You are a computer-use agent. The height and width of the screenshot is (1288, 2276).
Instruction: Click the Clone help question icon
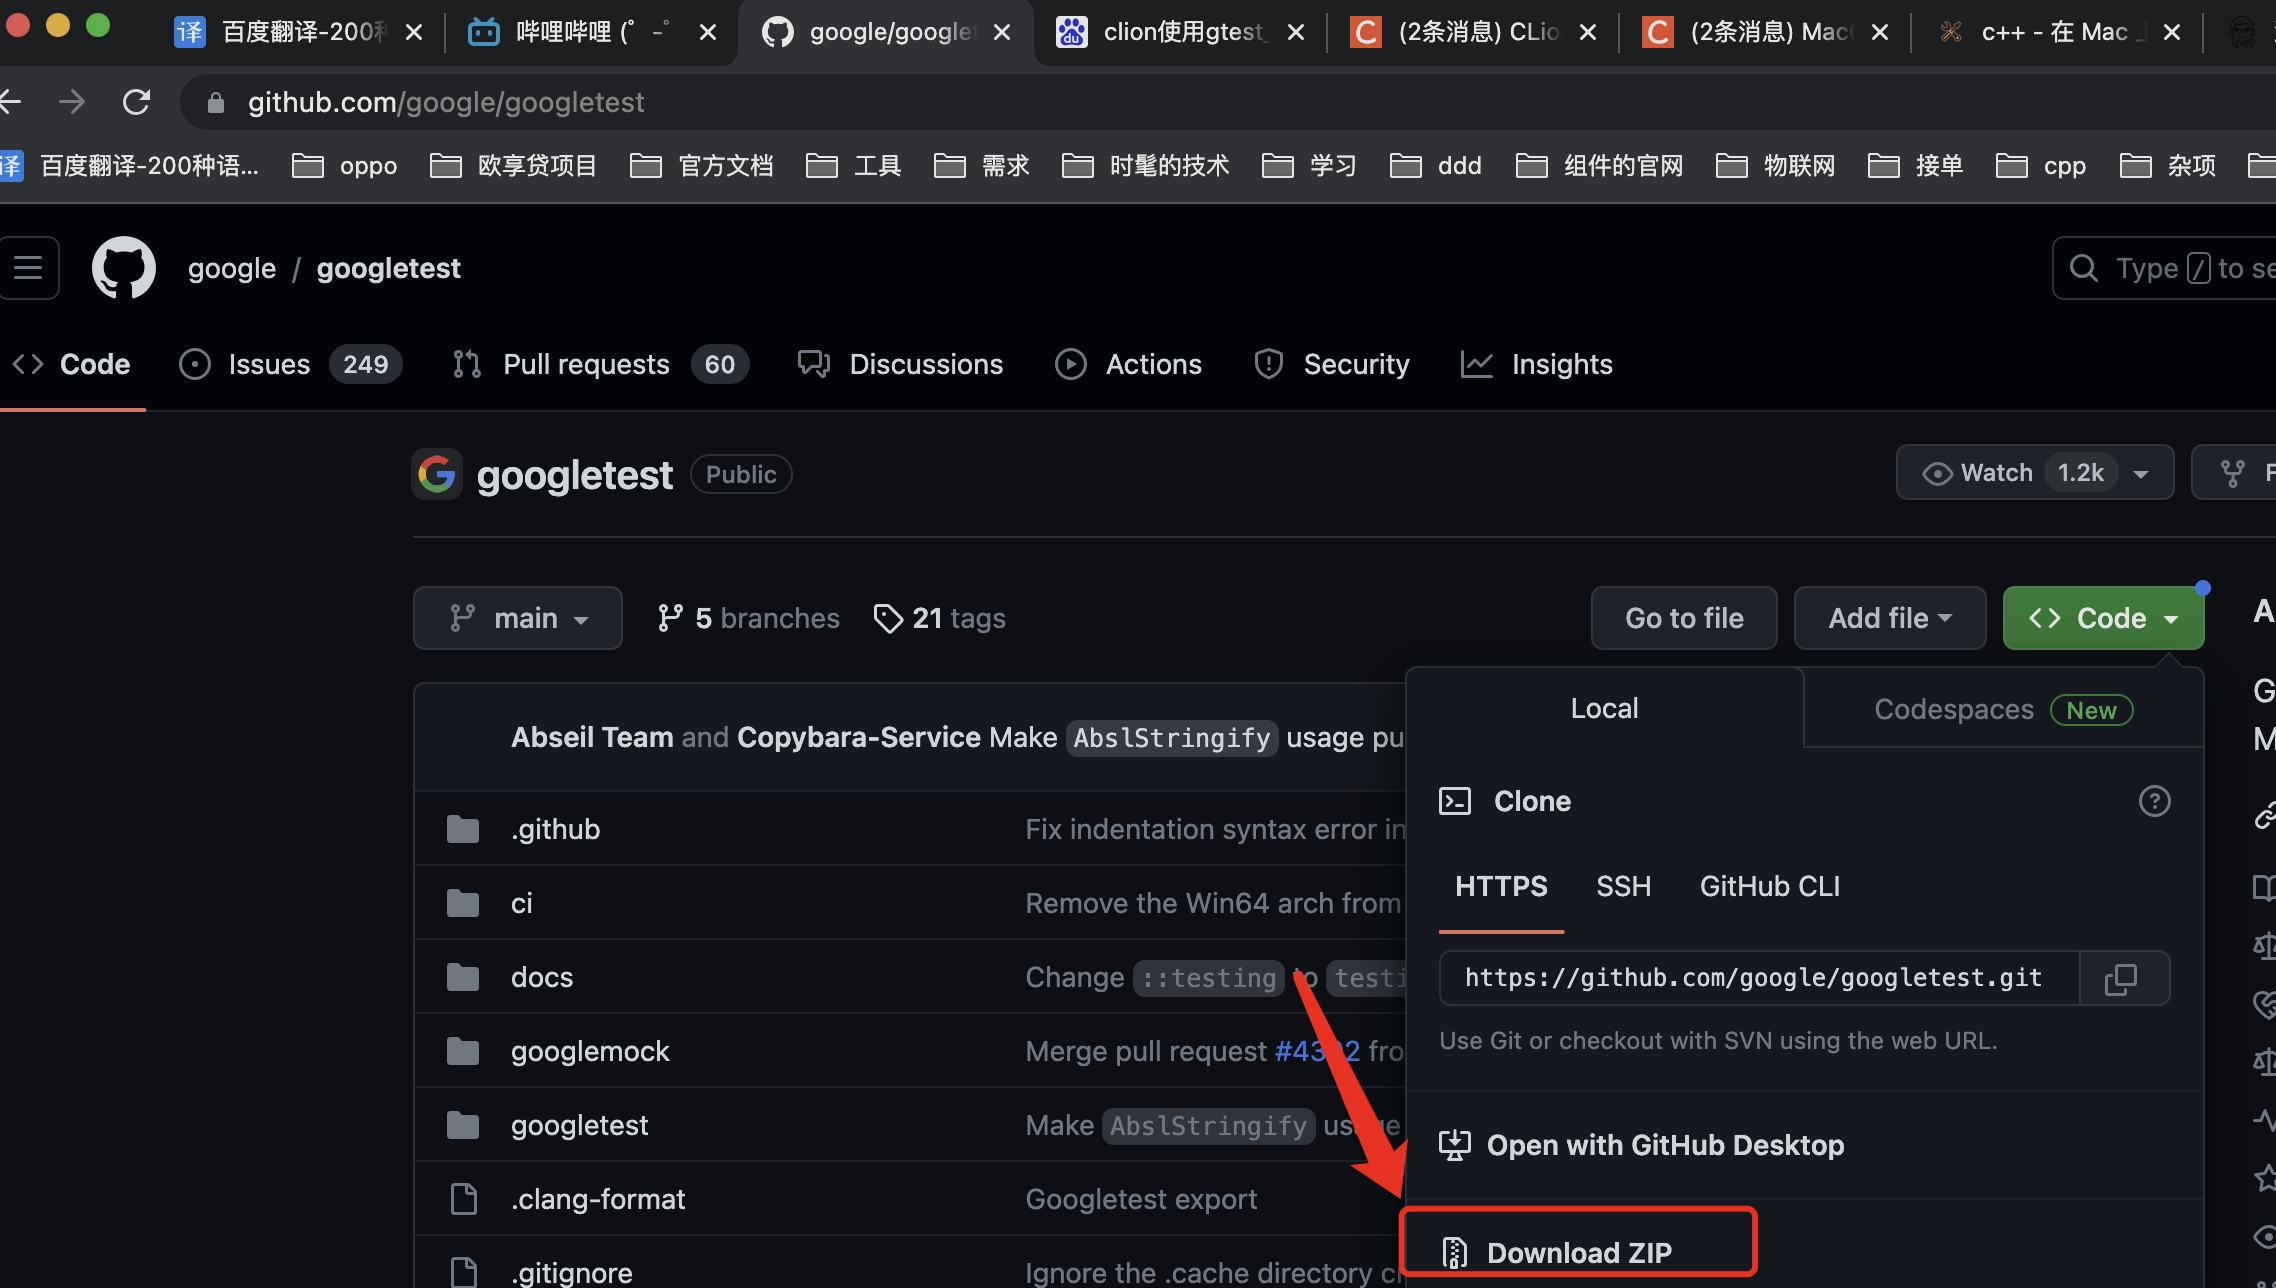click(x=2155, y=801)
